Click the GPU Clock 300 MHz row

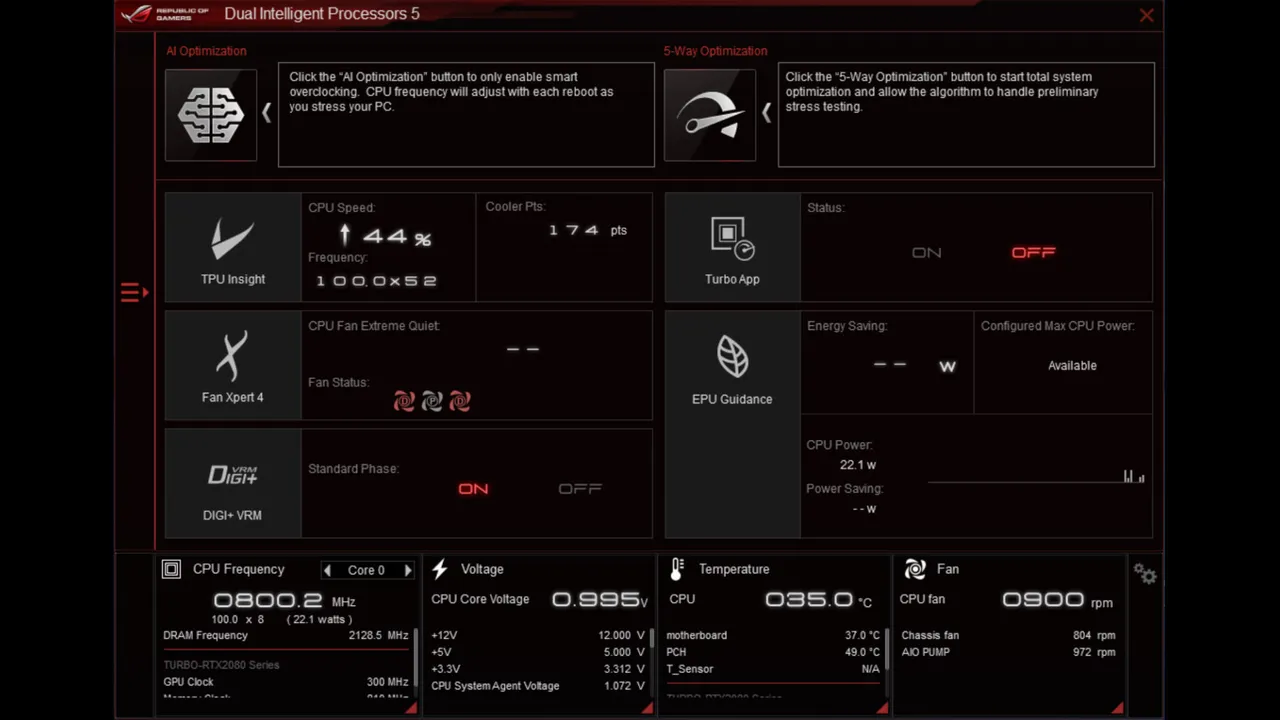(x=286, y=682)
